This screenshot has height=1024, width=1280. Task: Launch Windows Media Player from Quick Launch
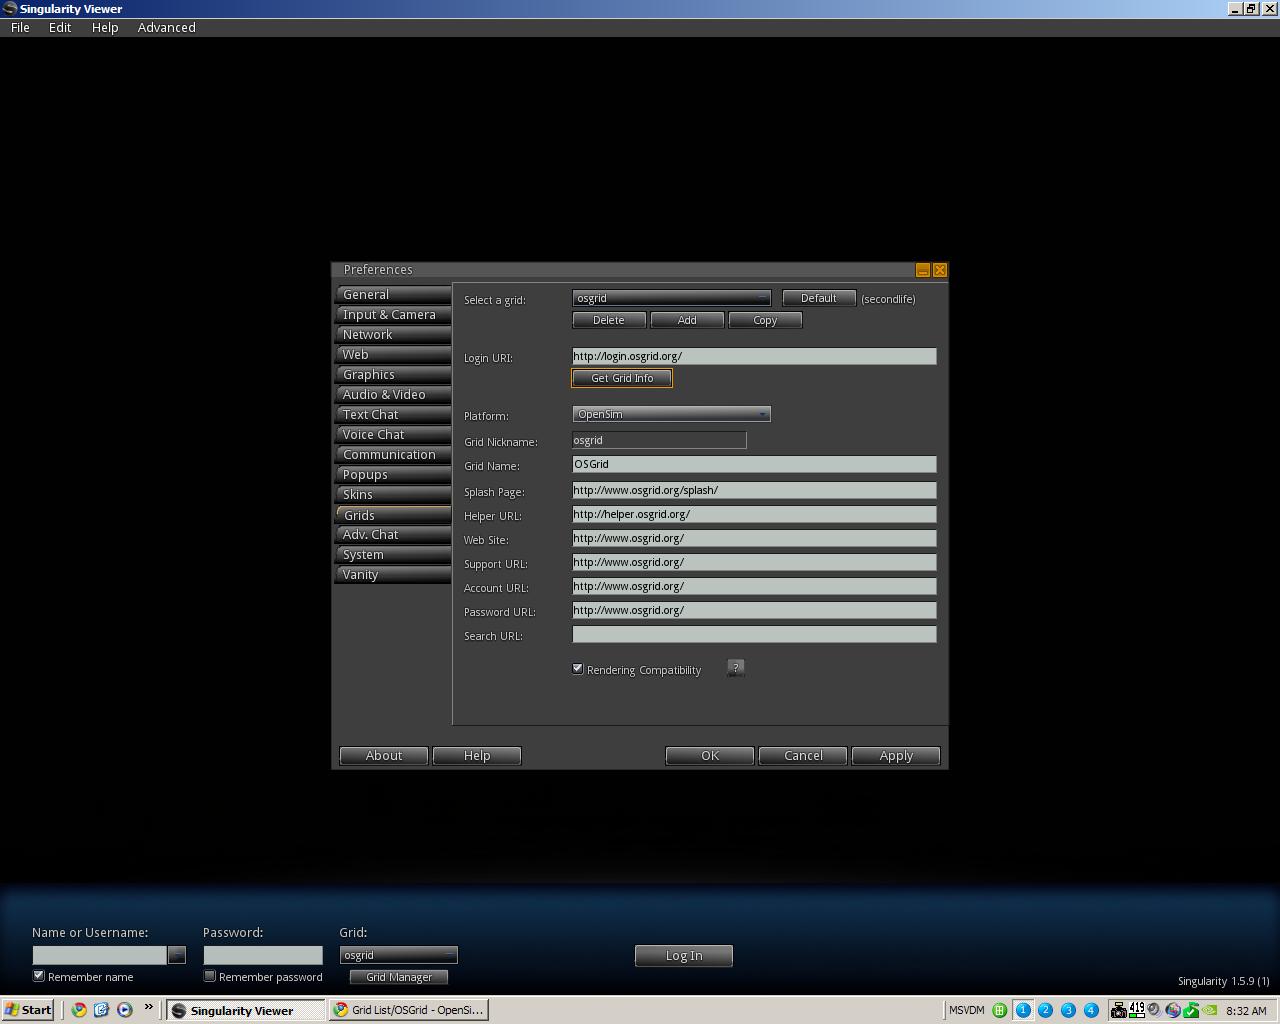(125, 1010)
